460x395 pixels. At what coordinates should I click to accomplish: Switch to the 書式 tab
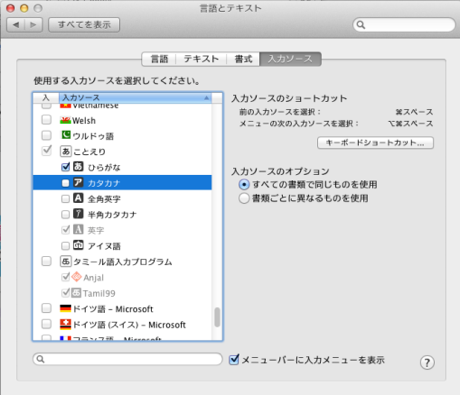243,59
